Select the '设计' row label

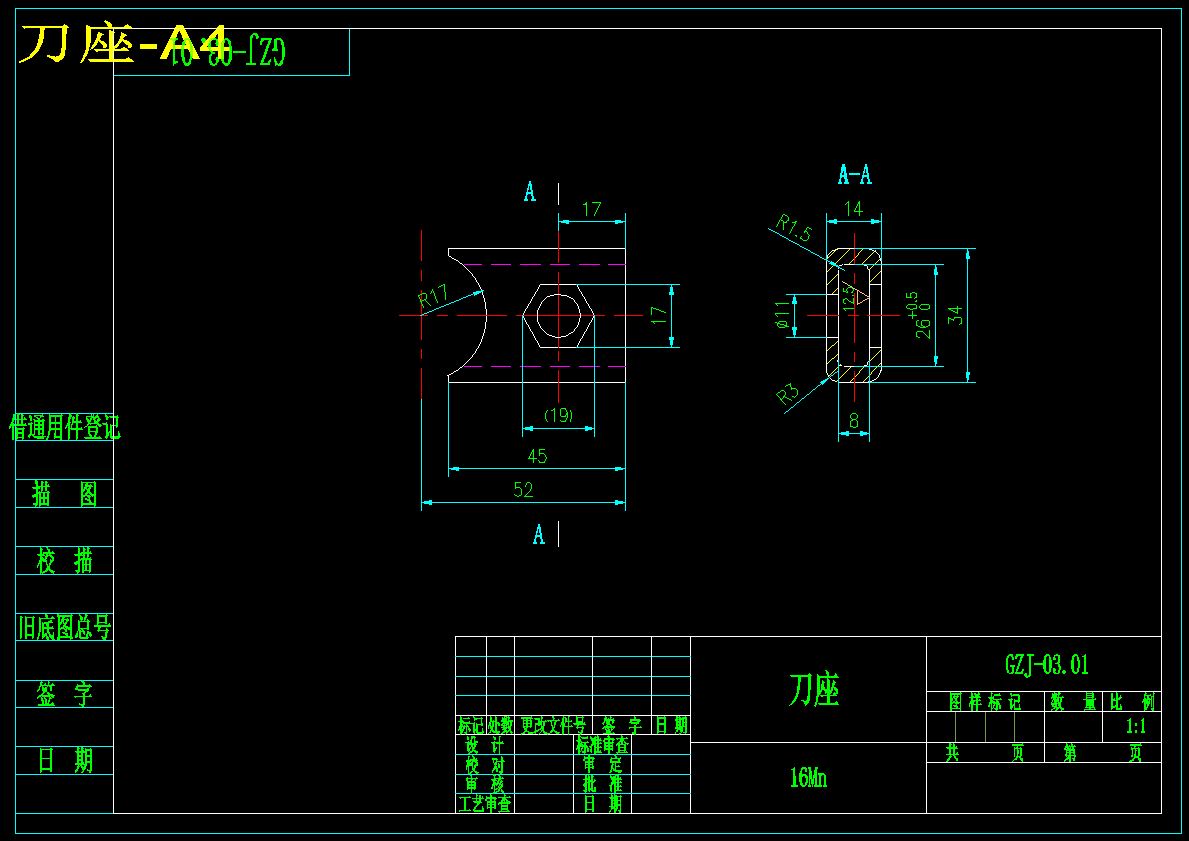tap(485, 745)
